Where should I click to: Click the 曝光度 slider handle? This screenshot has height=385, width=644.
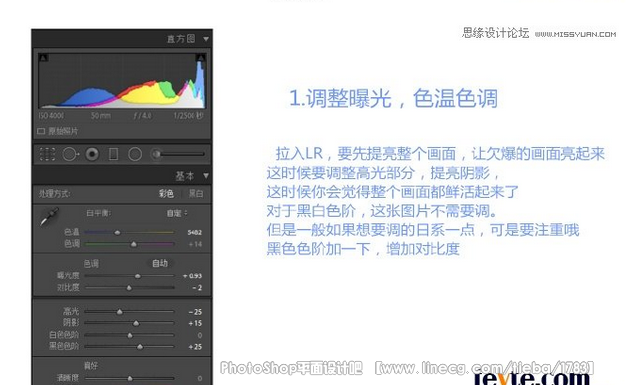pyautogui.click(x=138, y=276)
